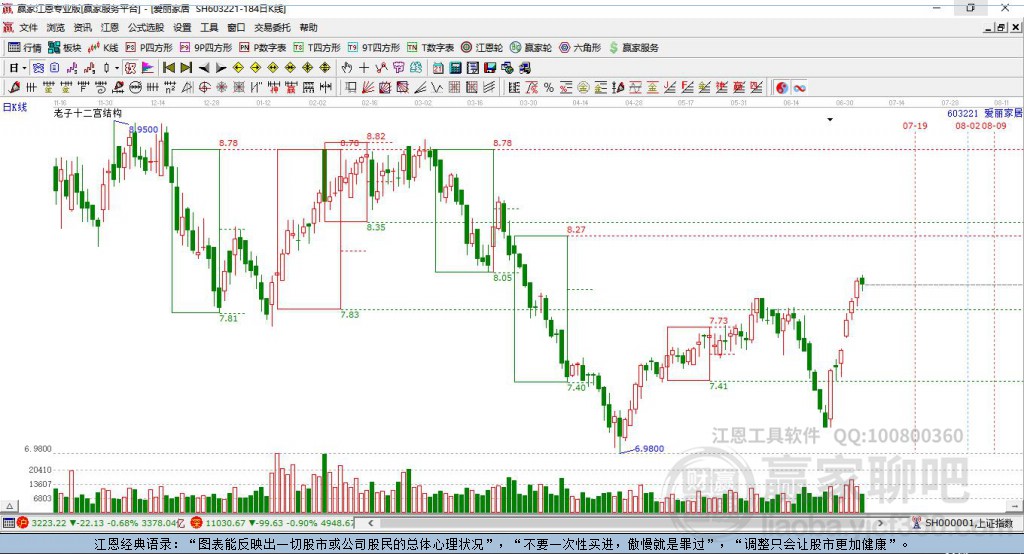The width and height of the screenshot is (1024, 554).
Task: Open the 江恩 menu
Action: coord(110,27)
